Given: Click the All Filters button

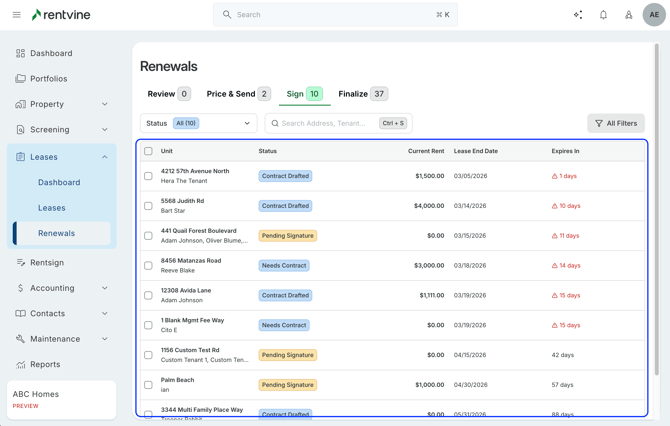Looking at the screenshot, I should [x=616, y=124].
